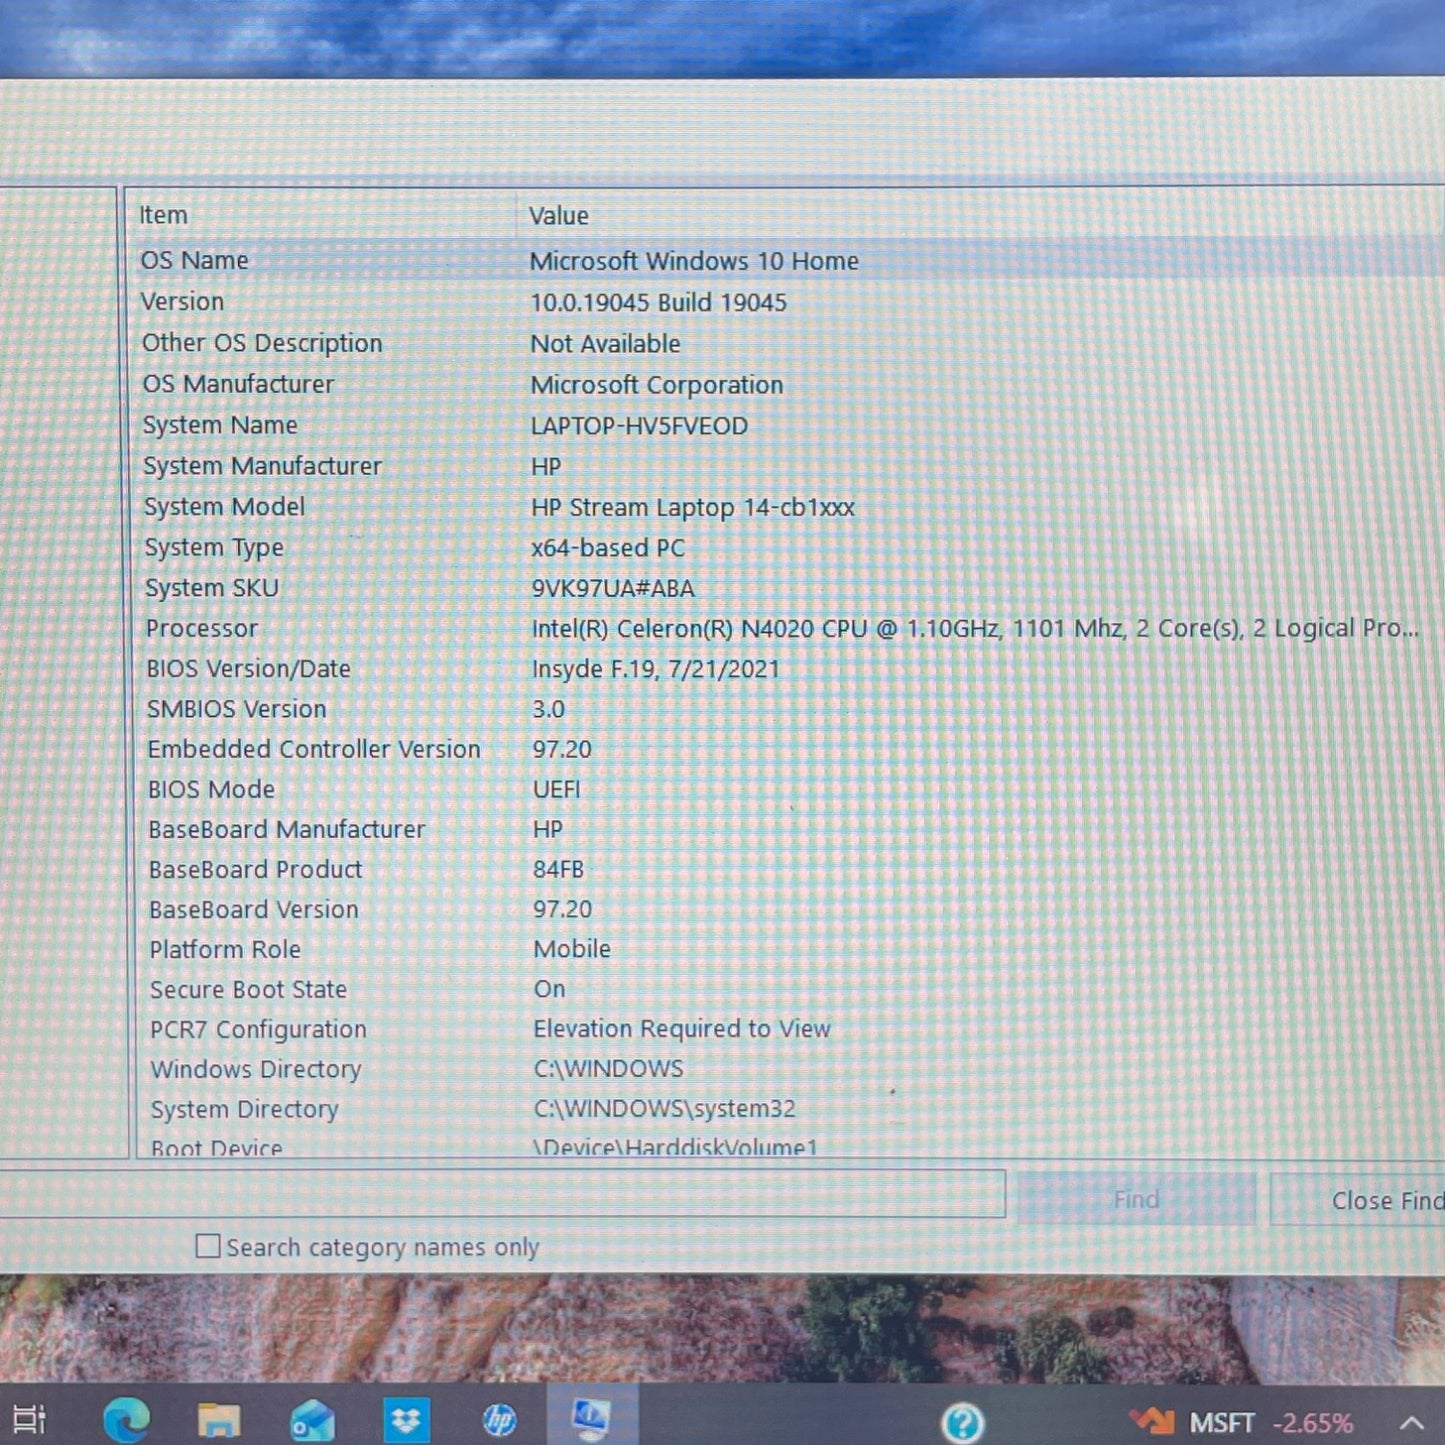The height and width of the screenshot is (1445, 1445).
Task: Open the HP app taskbar icon
Action: tap(499, 1419)
